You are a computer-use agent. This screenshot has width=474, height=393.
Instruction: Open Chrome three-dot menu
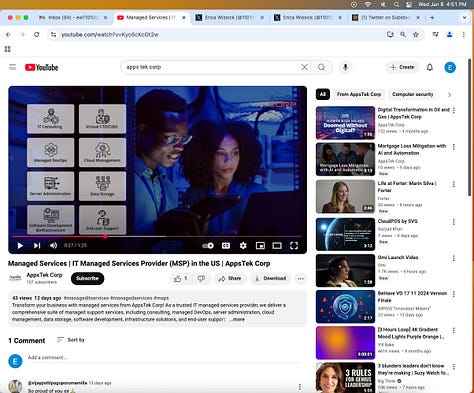click(464, 34)
